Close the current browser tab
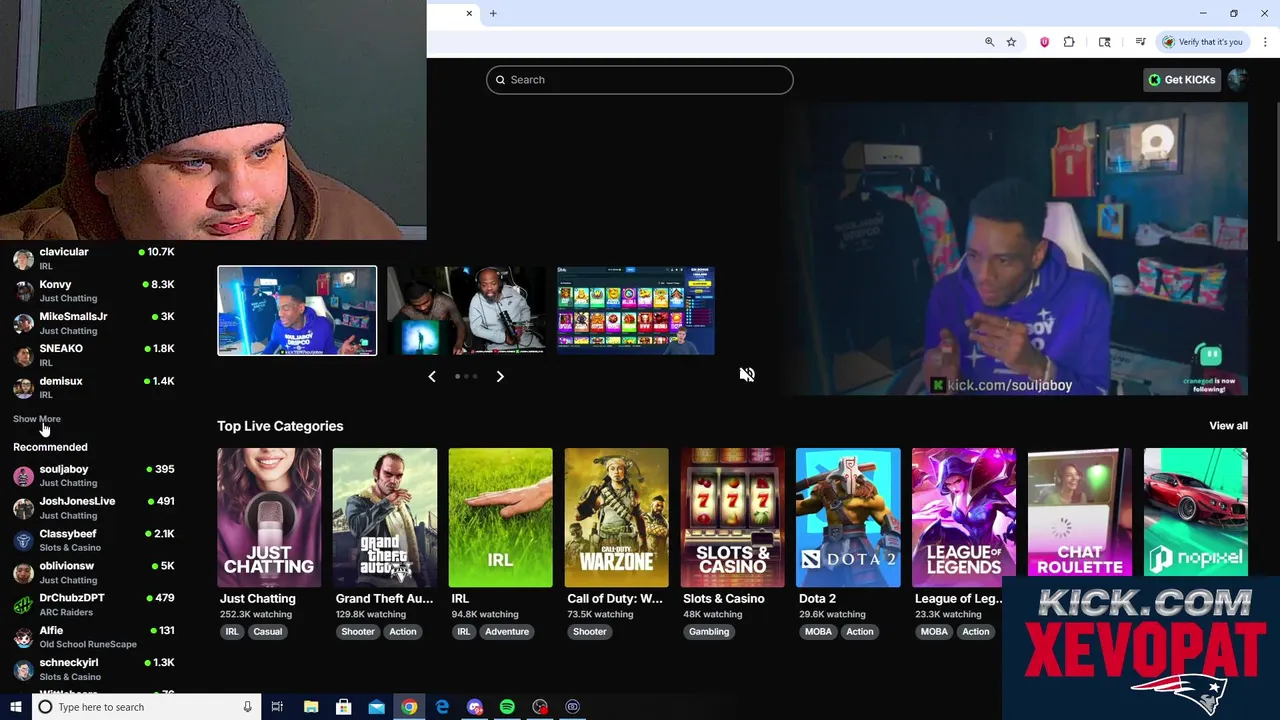Viewport: 1280px width, 720px height. pos(469,13)
